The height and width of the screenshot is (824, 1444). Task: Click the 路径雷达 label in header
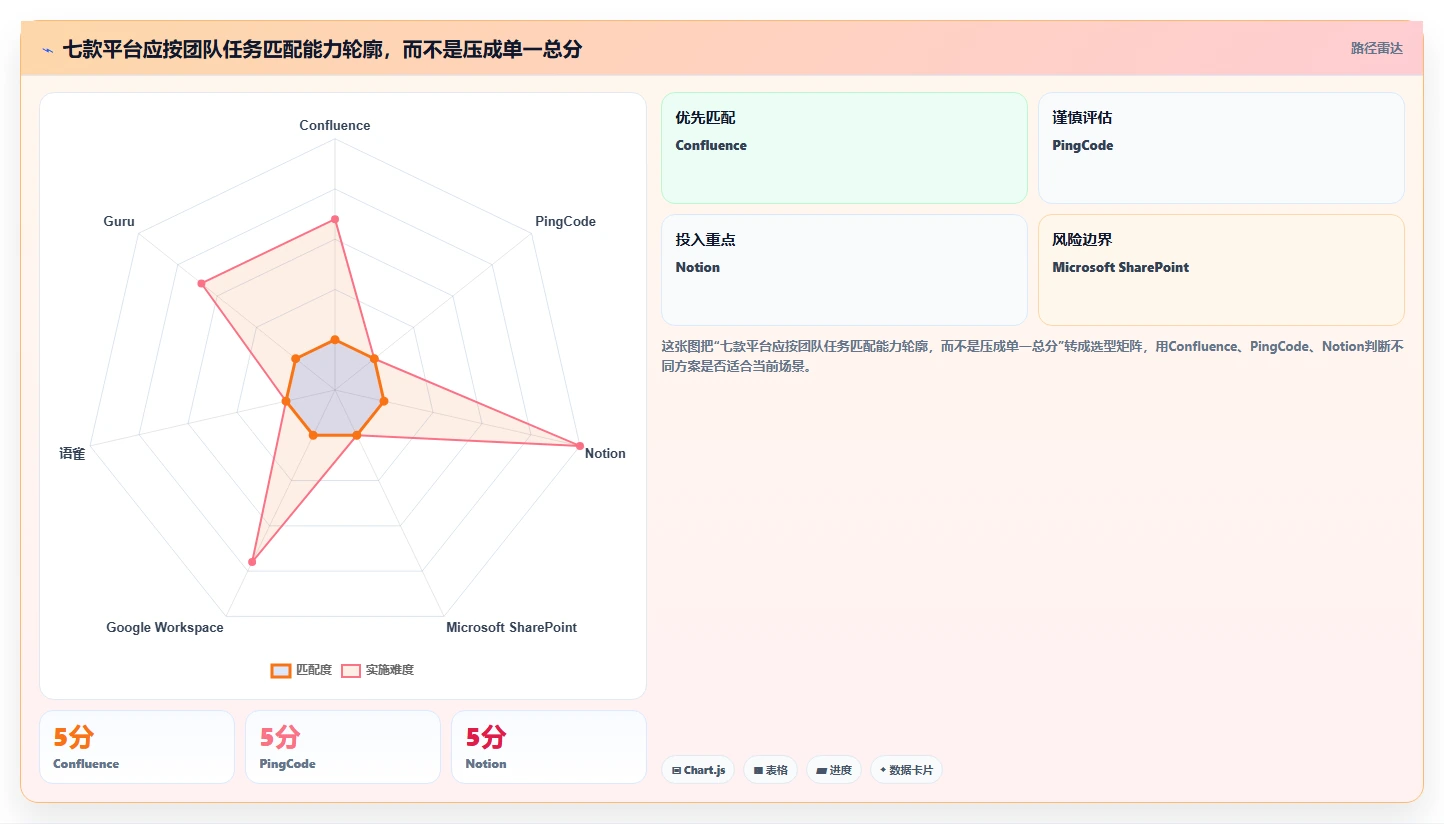coord(1377,48)
